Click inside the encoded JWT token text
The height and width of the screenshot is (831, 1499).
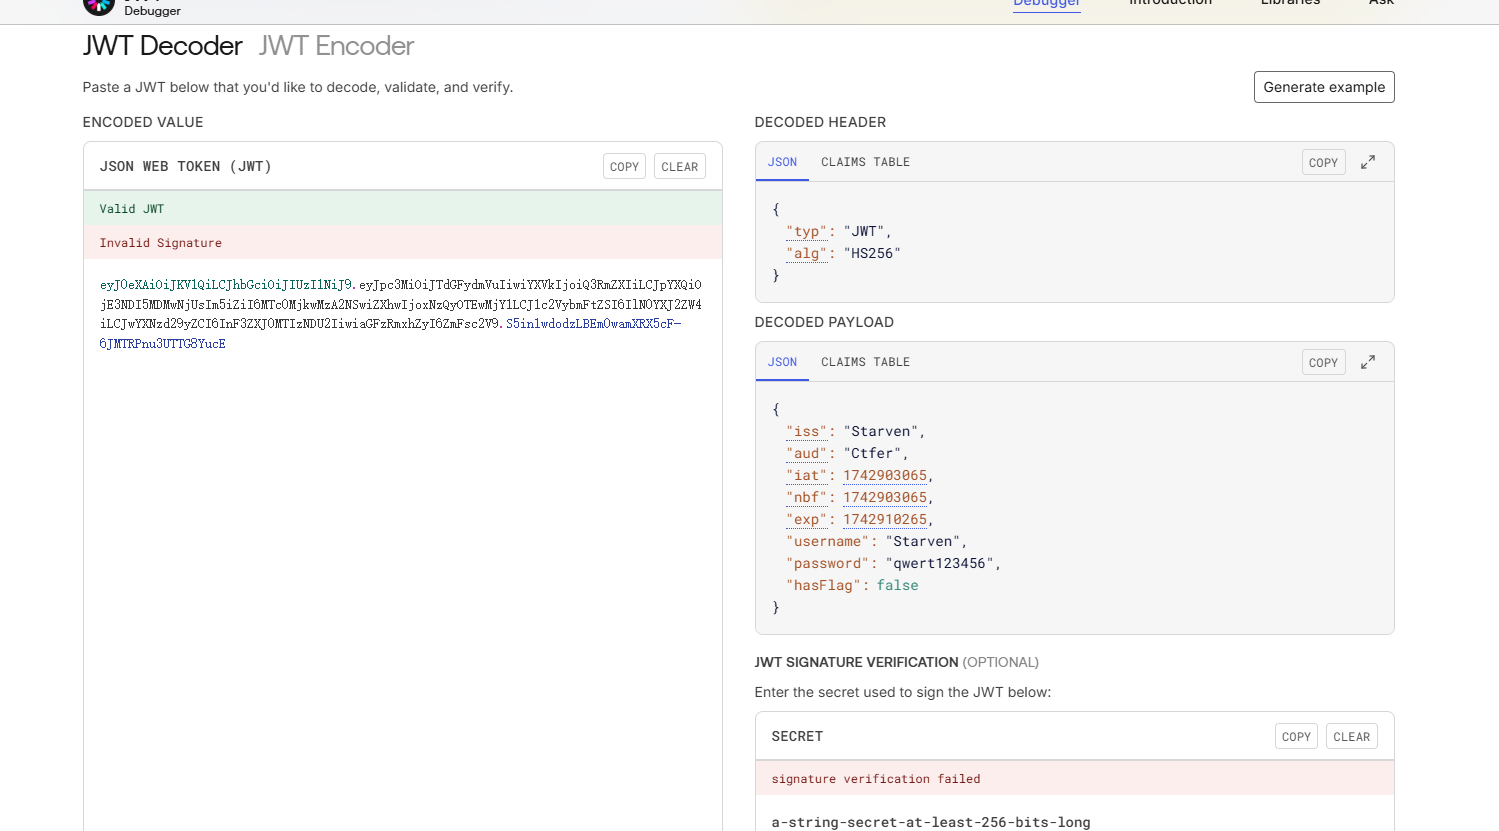tap(400, 304)
